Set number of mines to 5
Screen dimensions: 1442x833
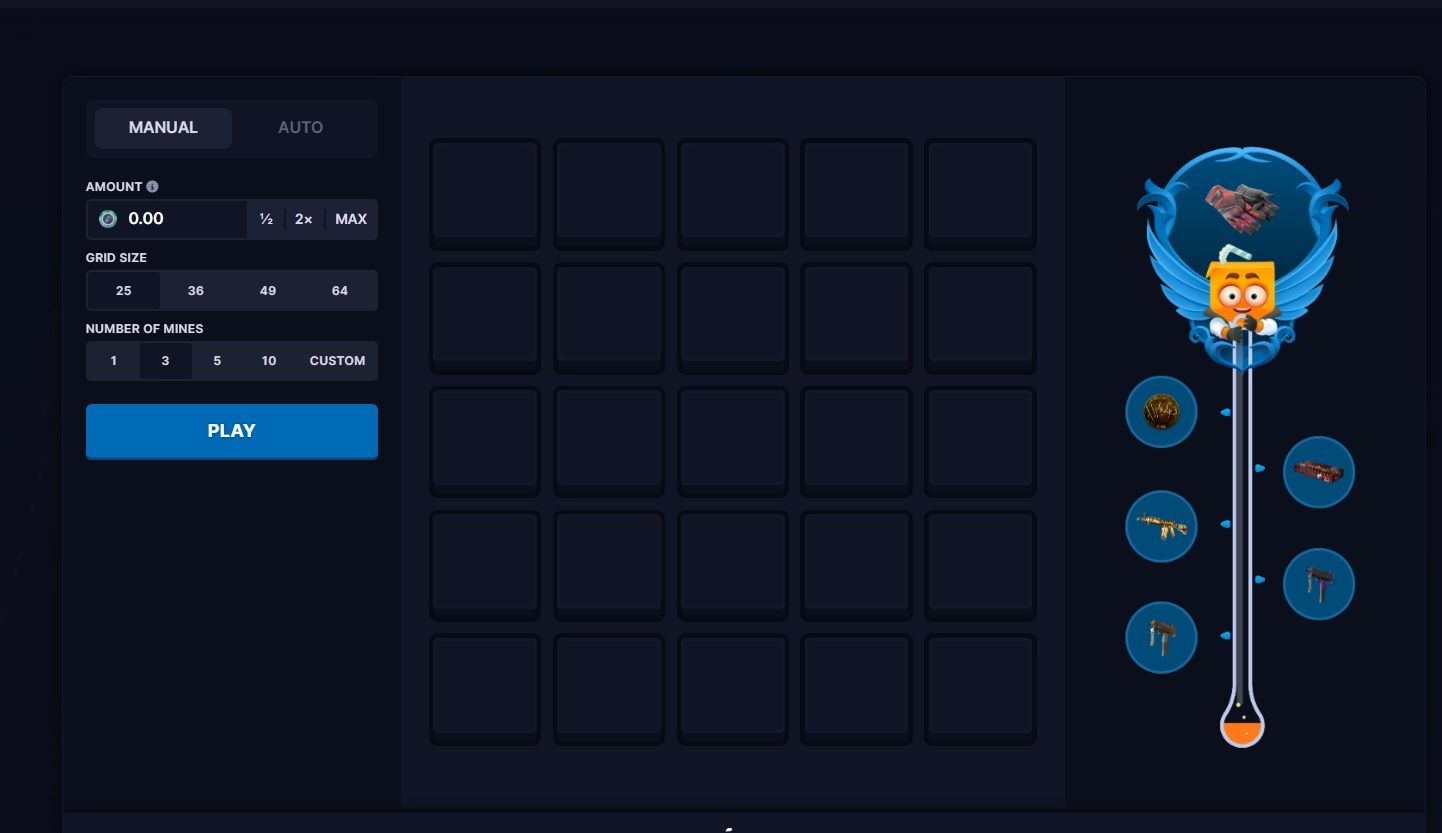217,361
